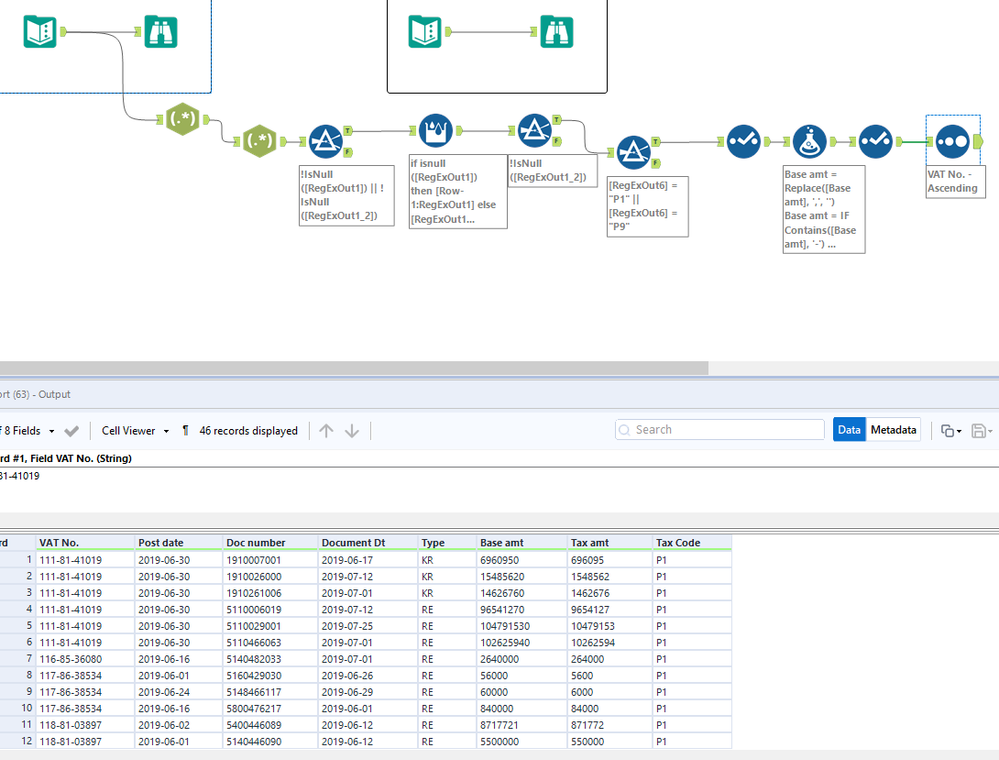Open the copy results dropdown
This screenshot has height=760, width=999.
(x=951, y=431)
